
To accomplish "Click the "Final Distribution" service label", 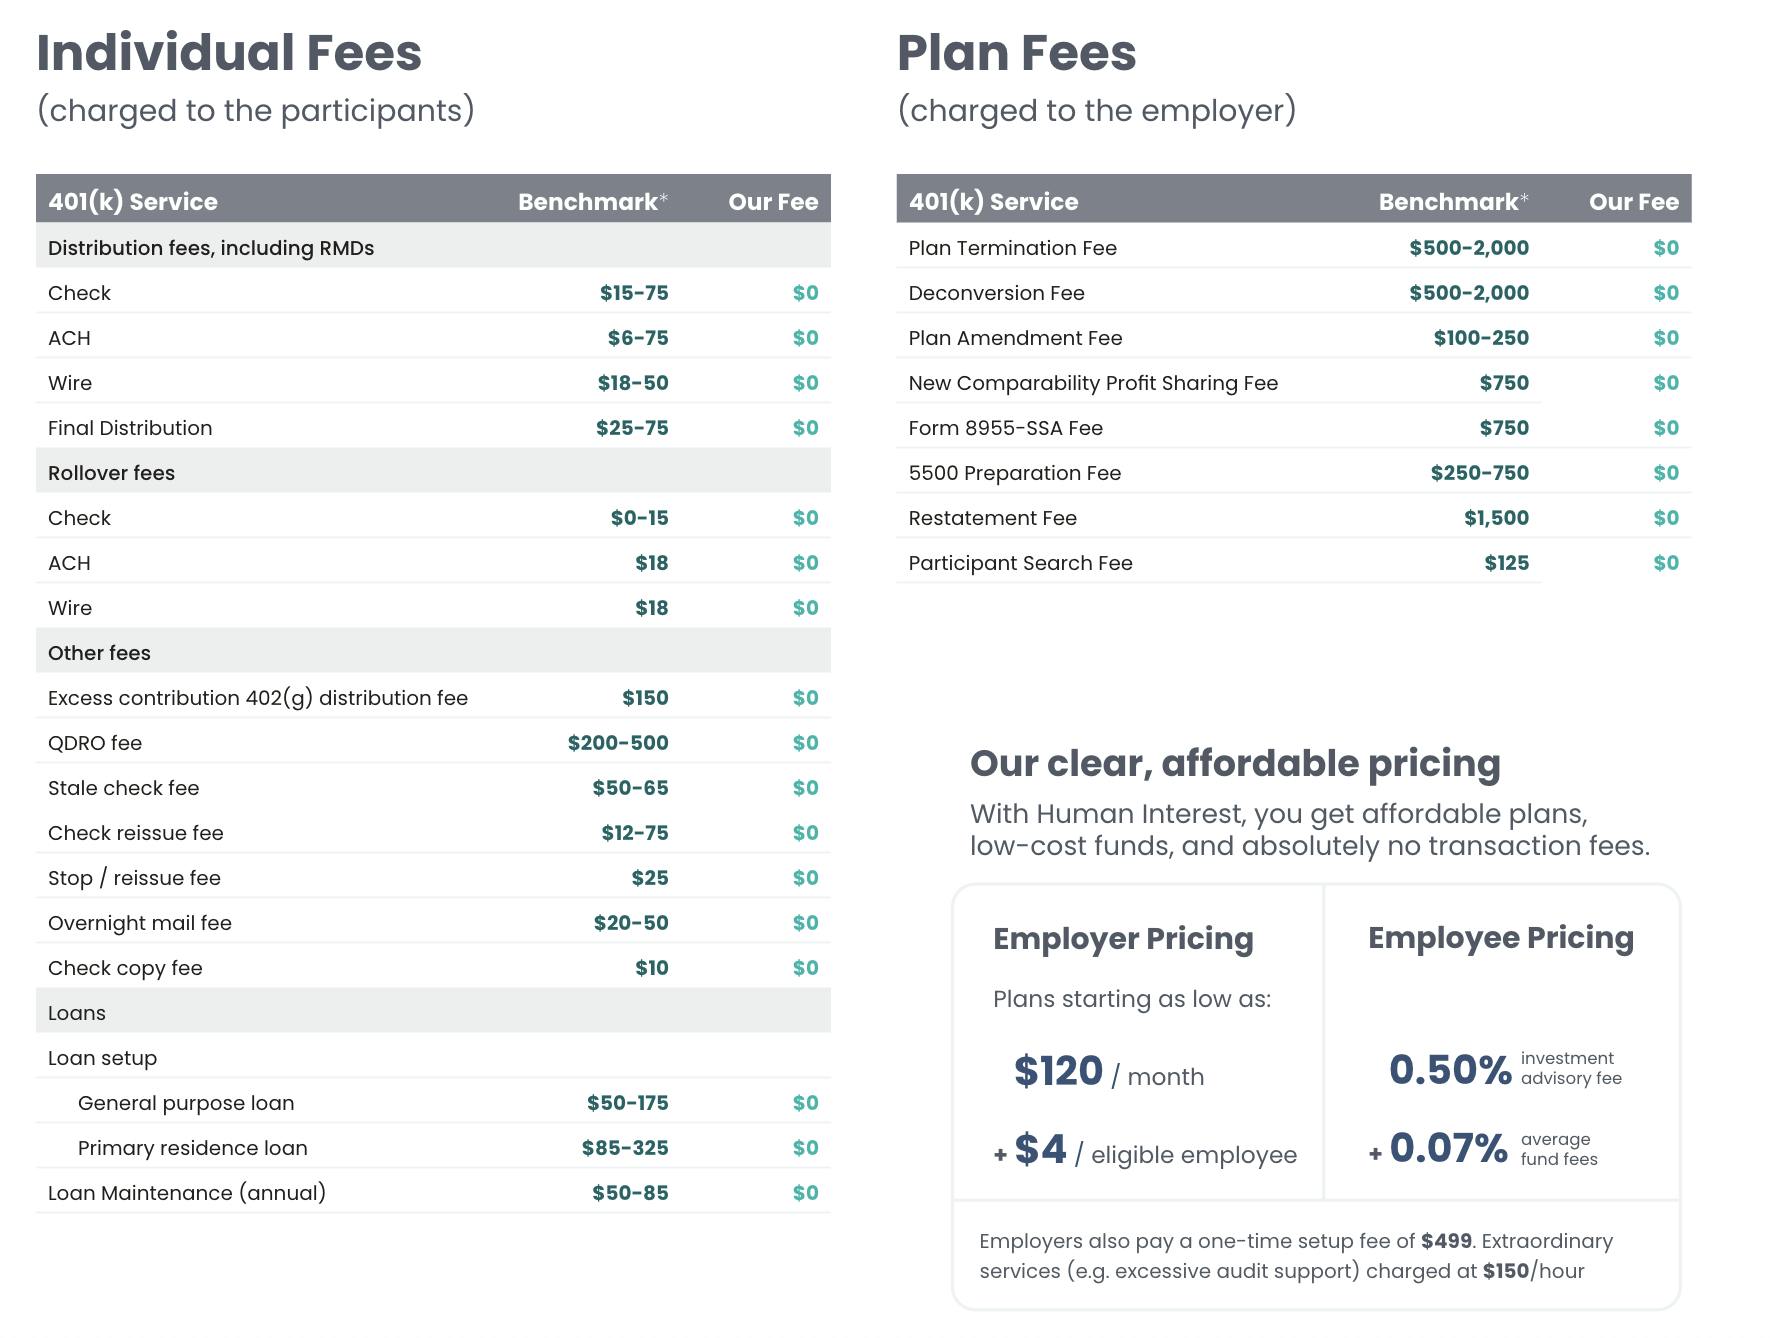I will point(130,428).
